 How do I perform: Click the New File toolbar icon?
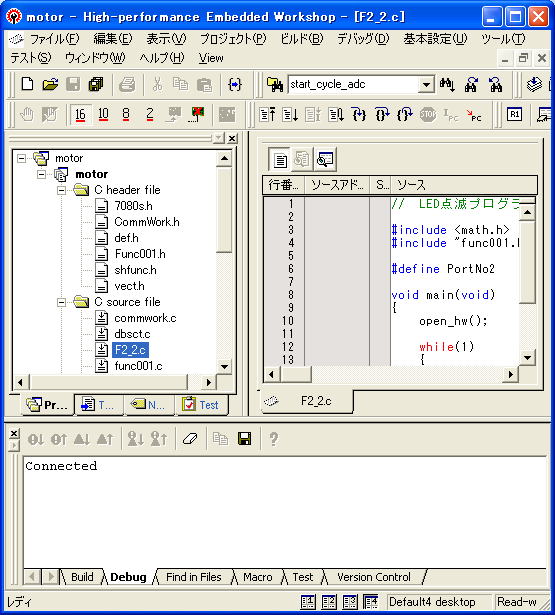coord(27,84)
